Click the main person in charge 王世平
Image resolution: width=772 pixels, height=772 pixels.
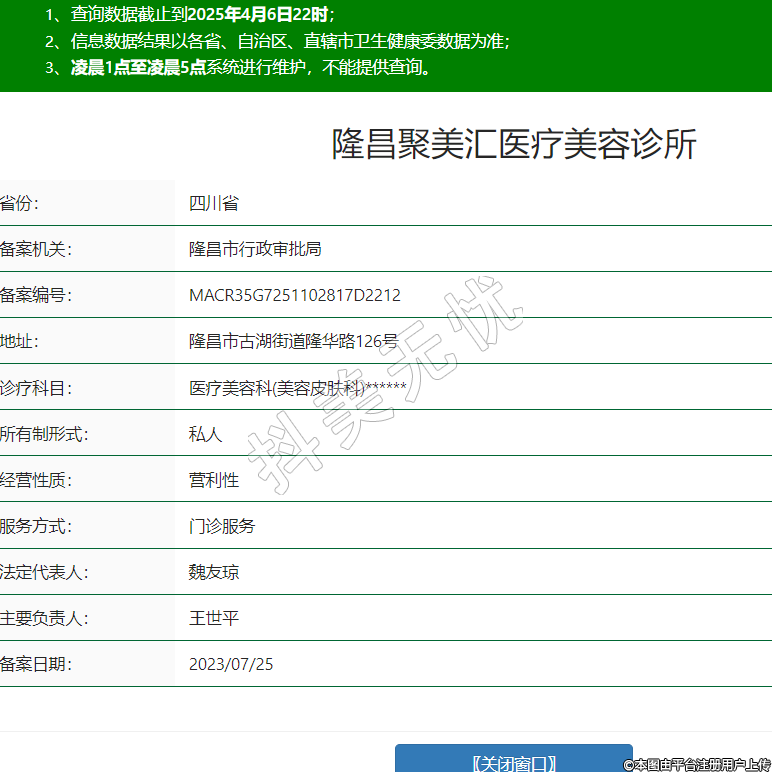point(214,618)
